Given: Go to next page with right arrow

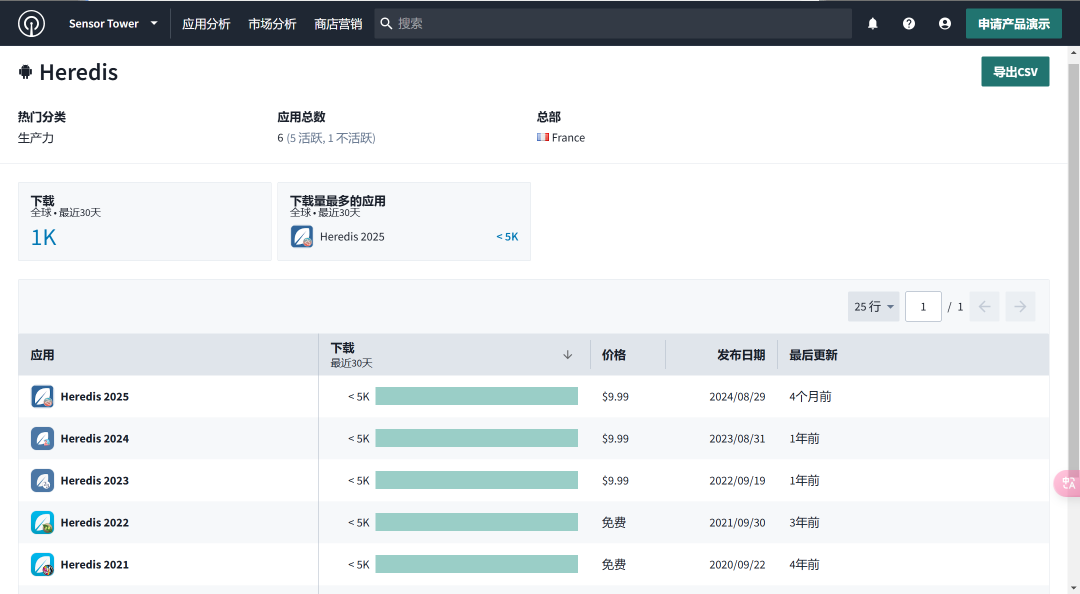Looking at the screenshot, I should 1020,307.
